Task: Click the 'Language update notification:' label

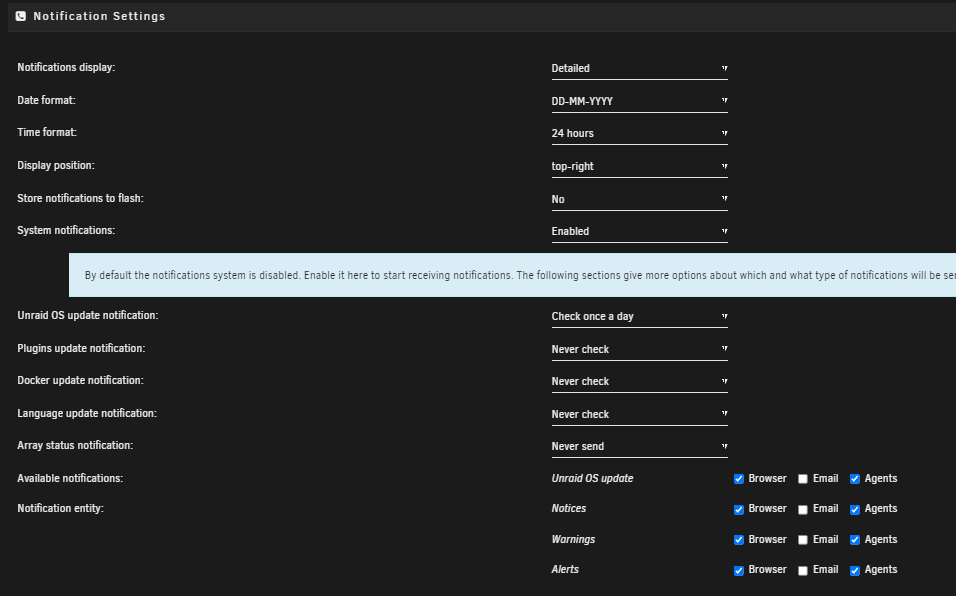Action: (x=87, y=413)
